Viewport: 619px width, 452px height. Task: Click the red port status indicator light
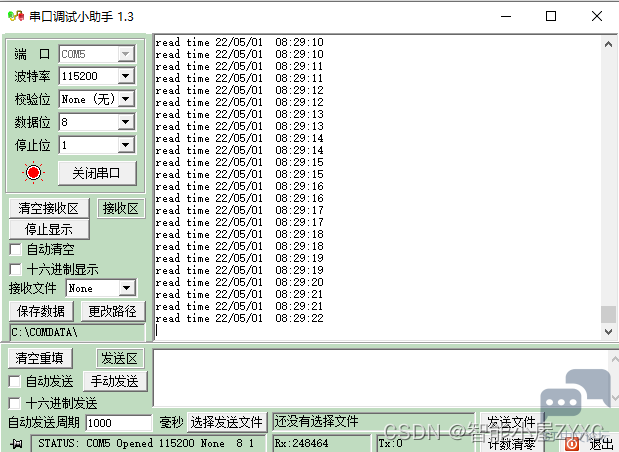[x=34, y=173]
